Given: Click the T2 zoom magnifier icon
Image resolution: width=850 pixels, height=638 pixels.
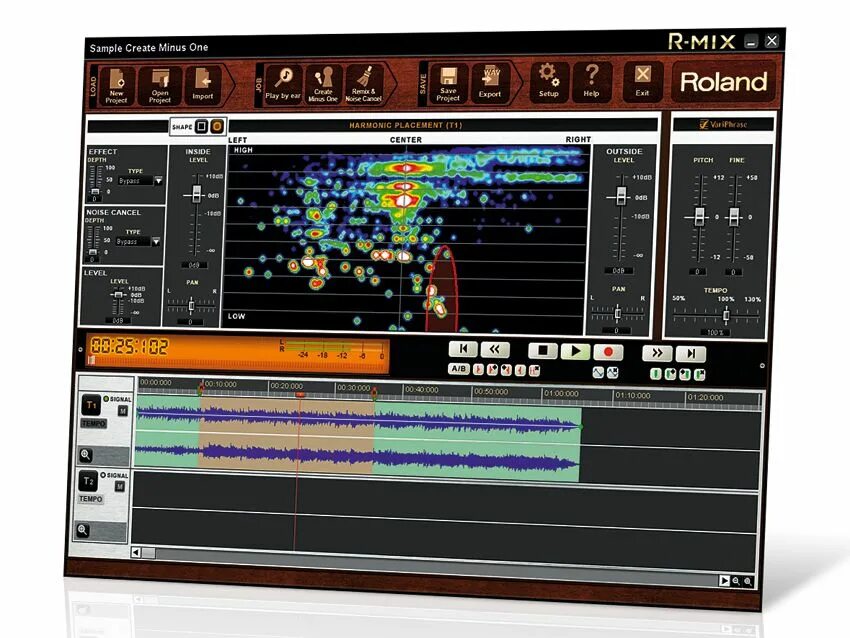Looking at the screenshot, I should pos(82,530).
